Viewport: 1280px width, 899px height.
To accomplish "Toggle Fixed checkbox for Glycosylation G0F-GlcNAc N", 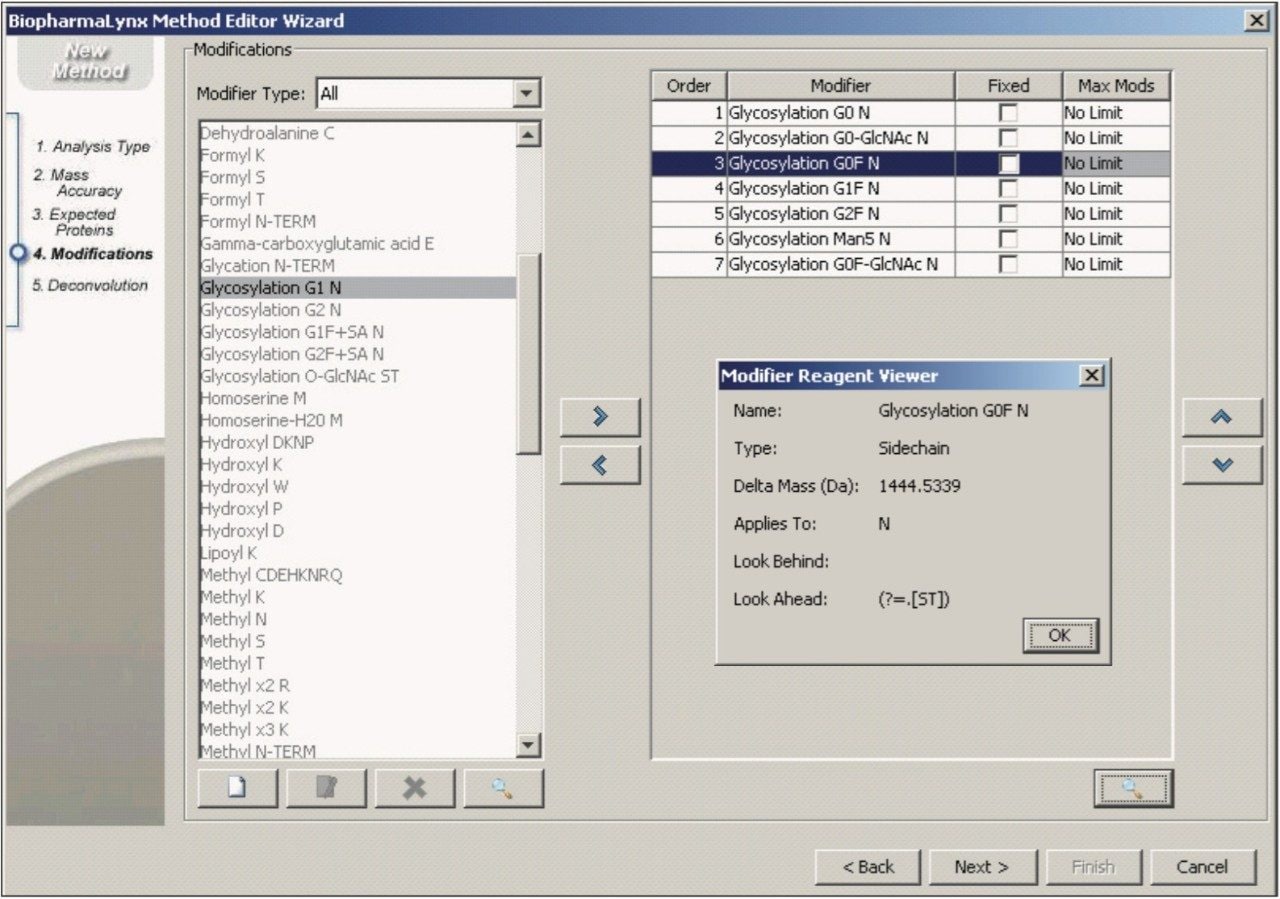I will pyautogui.click(x=1008, y=264).
